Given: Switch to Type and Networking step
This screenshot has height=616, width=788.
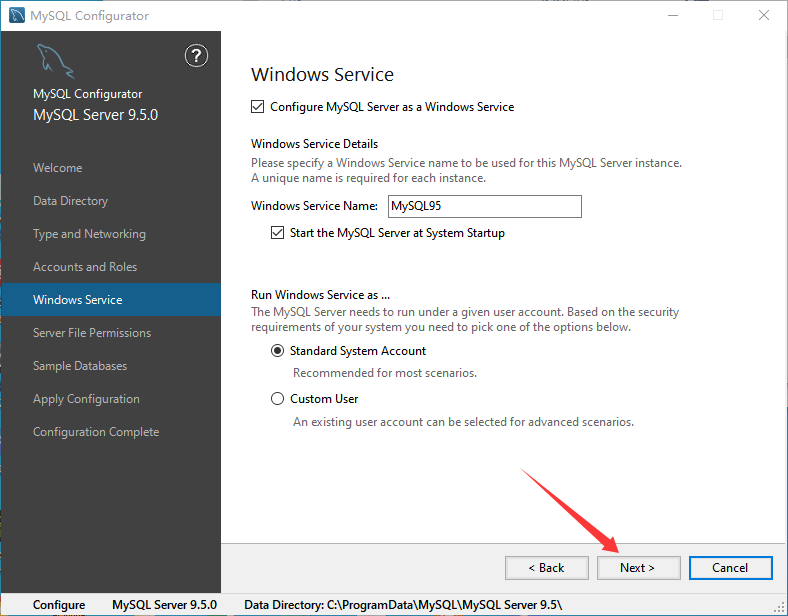Looking at the screenshot, I should [89, 234].
